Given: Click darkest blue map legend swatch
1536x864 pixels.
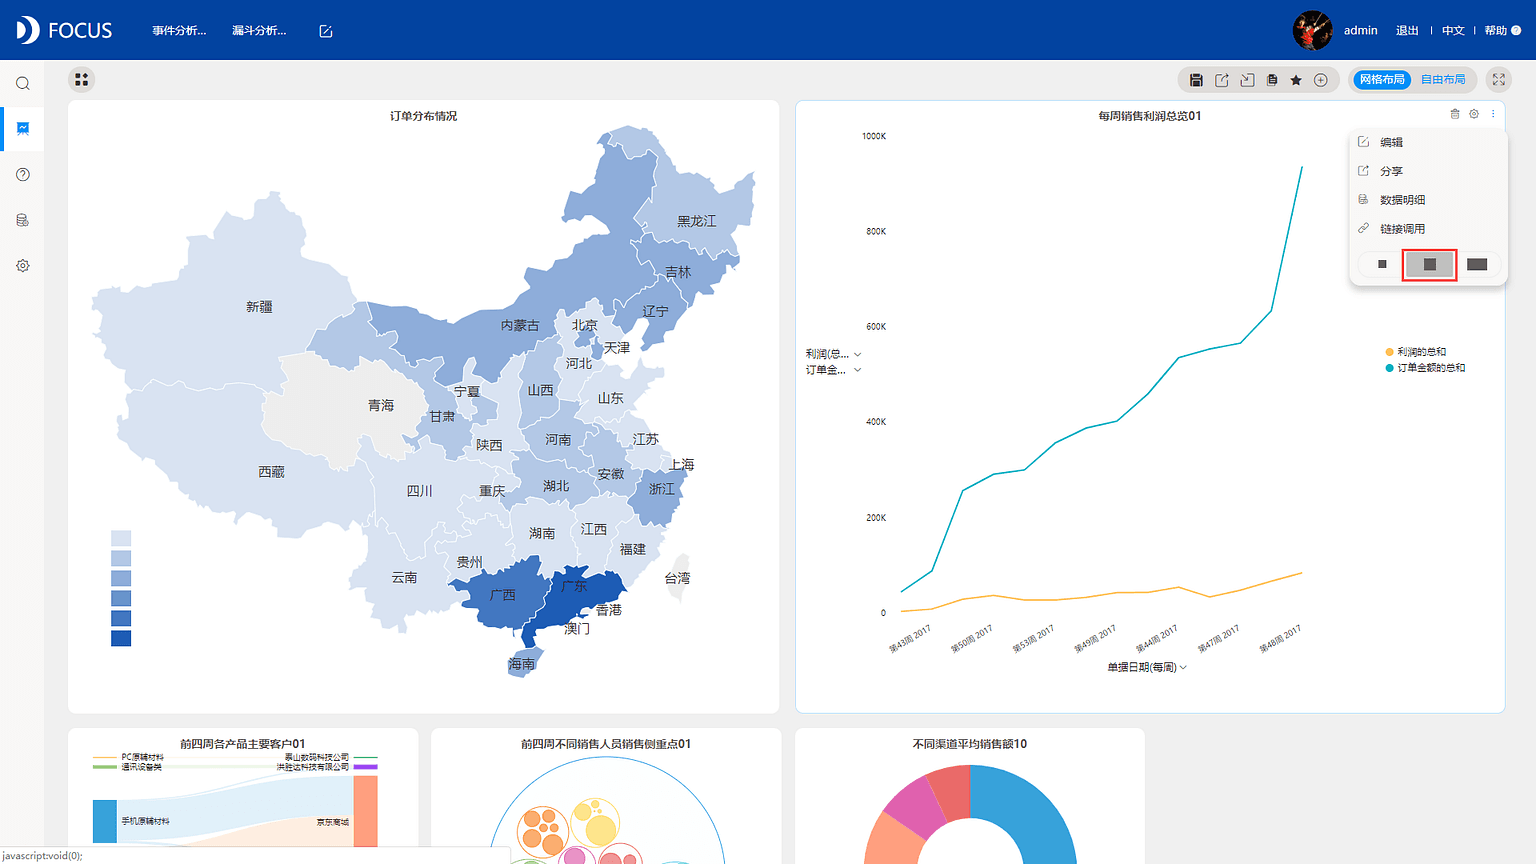Looking at the screenshot, I should tap(121, 638).
